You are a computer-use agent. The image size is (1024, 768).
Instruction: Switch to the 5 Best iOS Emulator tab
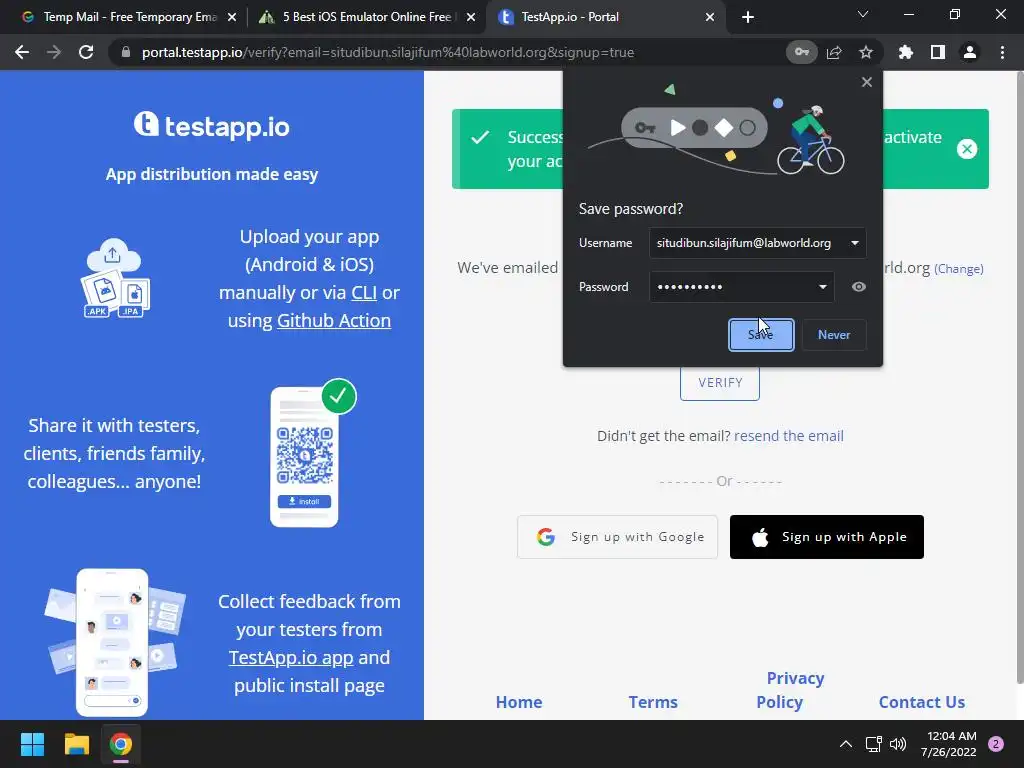coord(367,17)
